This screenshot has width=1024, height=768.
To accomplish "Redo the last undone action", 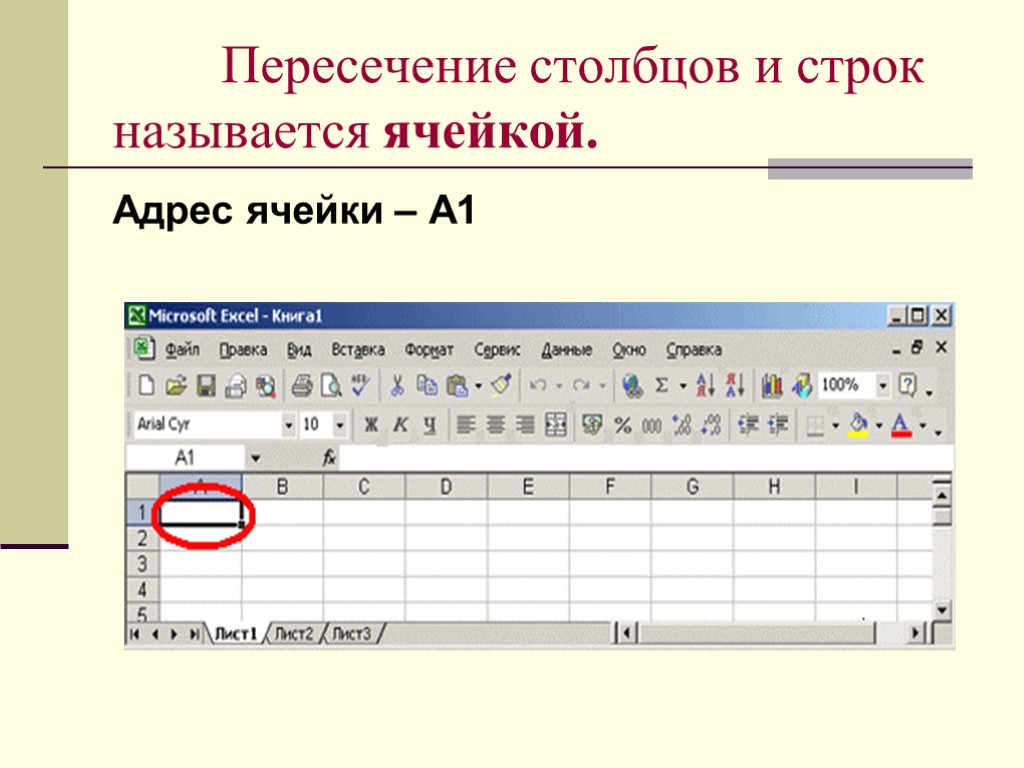I will [x=581, y=385].
